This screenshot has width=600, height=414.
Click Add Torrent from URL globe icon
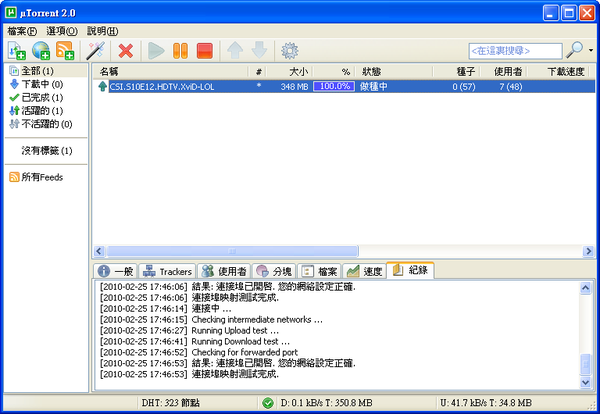pos(41,51)
